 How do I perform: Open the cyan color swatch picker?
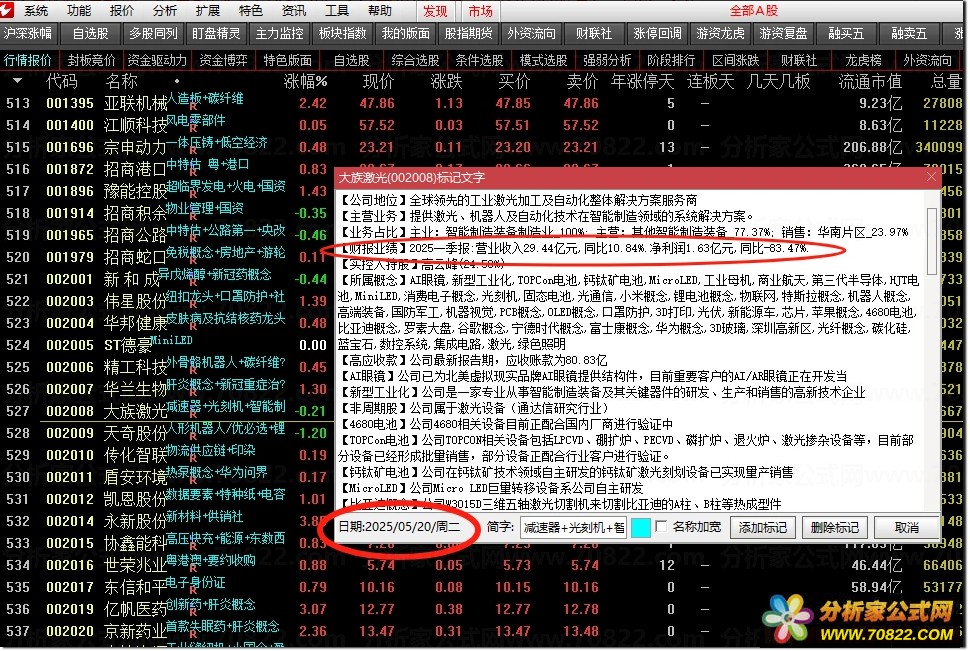(640, 528)
